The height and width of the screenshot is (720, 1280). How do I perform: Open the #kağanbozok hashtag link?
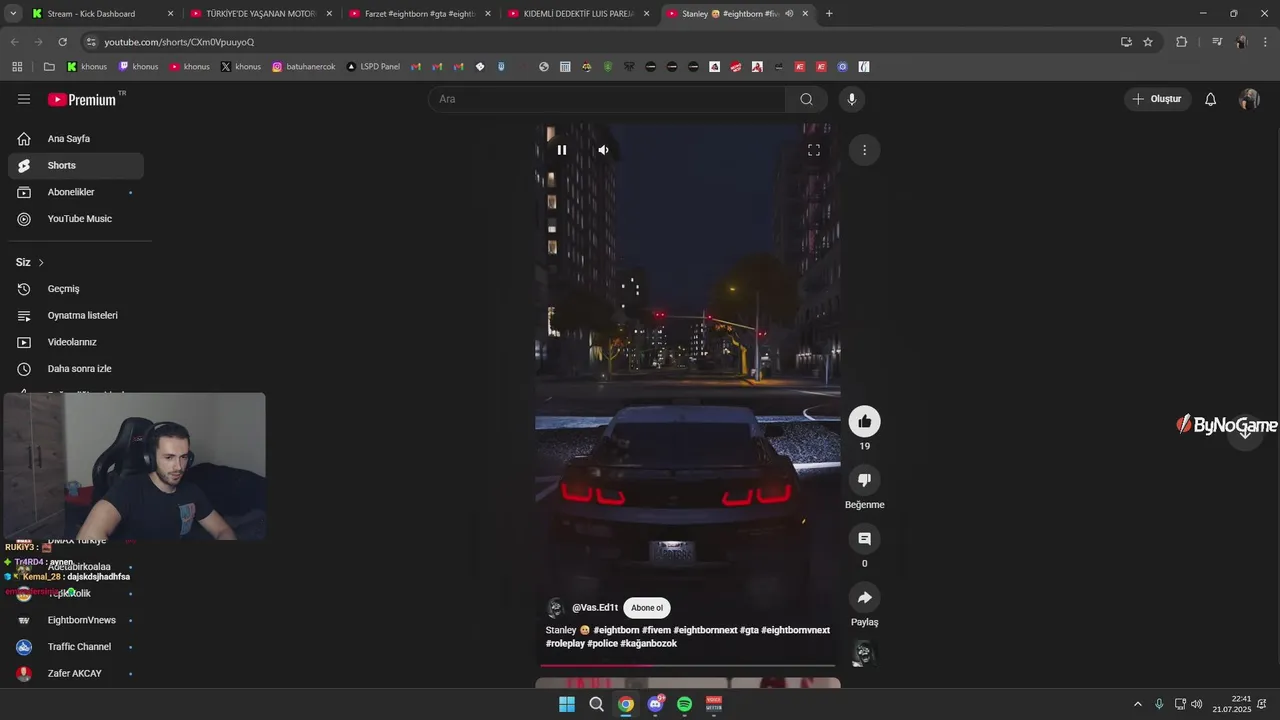[x=648, y=643]
